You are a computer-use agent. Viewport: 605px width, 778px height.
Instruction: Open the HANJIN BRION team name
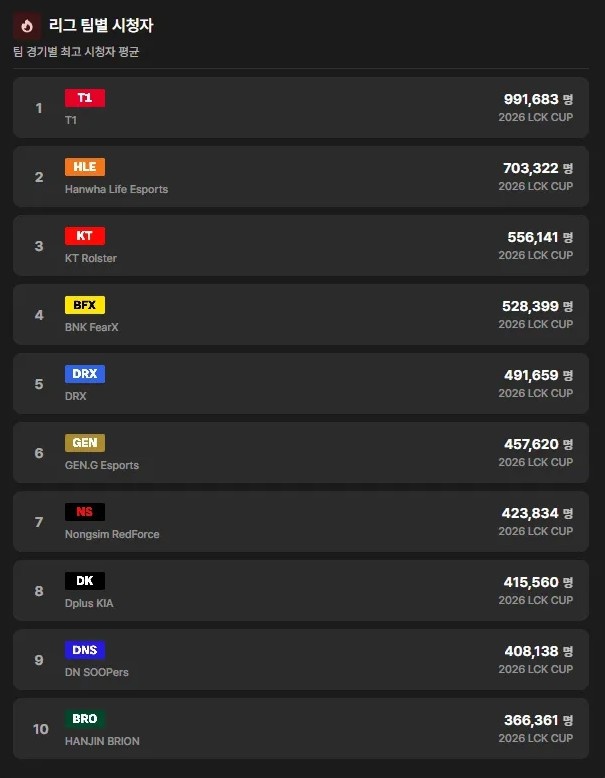coord(102,741)
